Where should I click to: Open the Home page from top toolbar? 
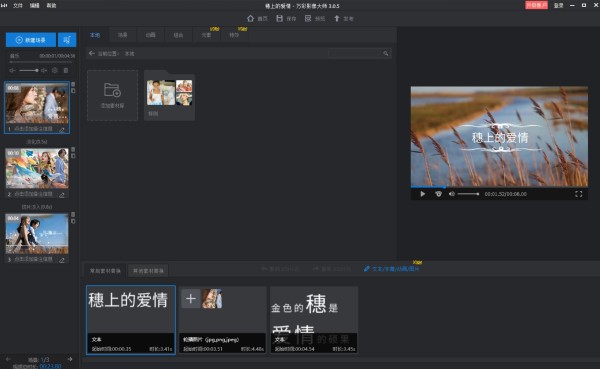257,18
